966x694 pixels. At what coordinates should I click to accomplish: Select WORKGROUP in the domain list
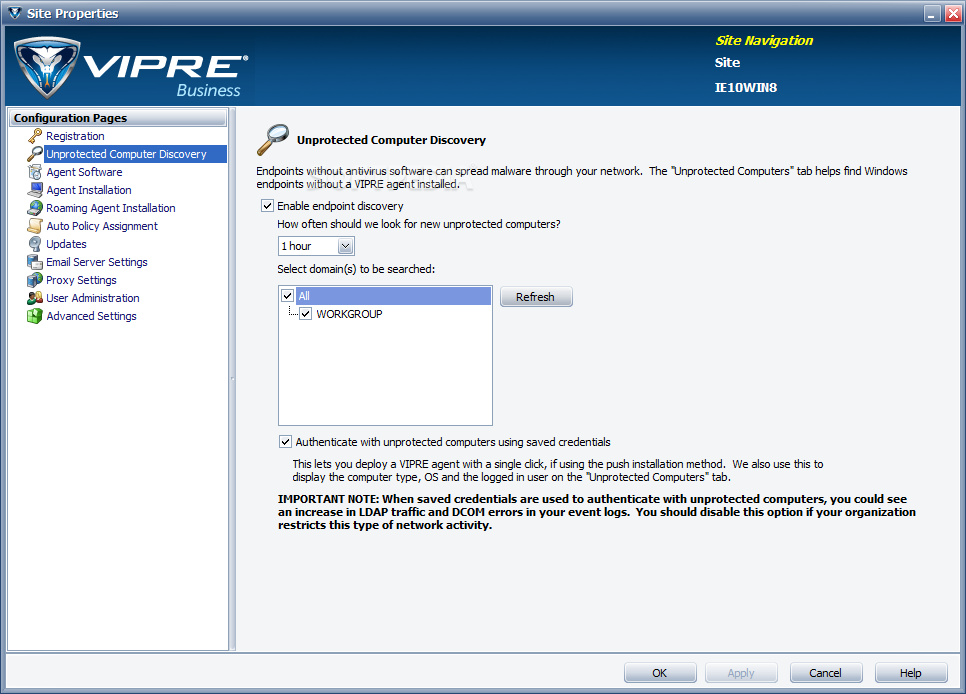pyautogui.click(x=349, y=314)
